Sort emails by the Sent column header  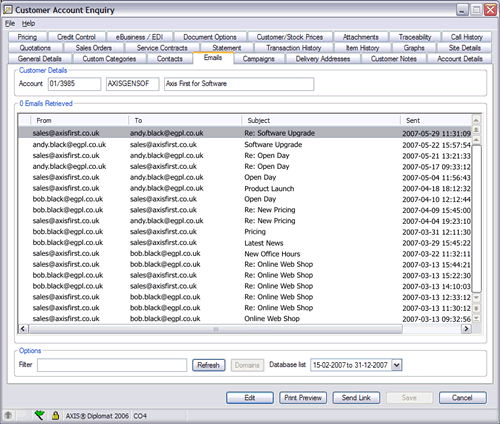click(x=436, y=120)
